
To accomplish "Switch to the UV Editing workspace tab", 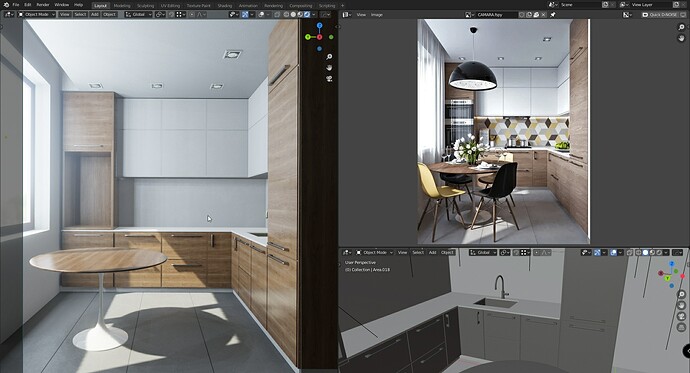I will coord(170,6).
